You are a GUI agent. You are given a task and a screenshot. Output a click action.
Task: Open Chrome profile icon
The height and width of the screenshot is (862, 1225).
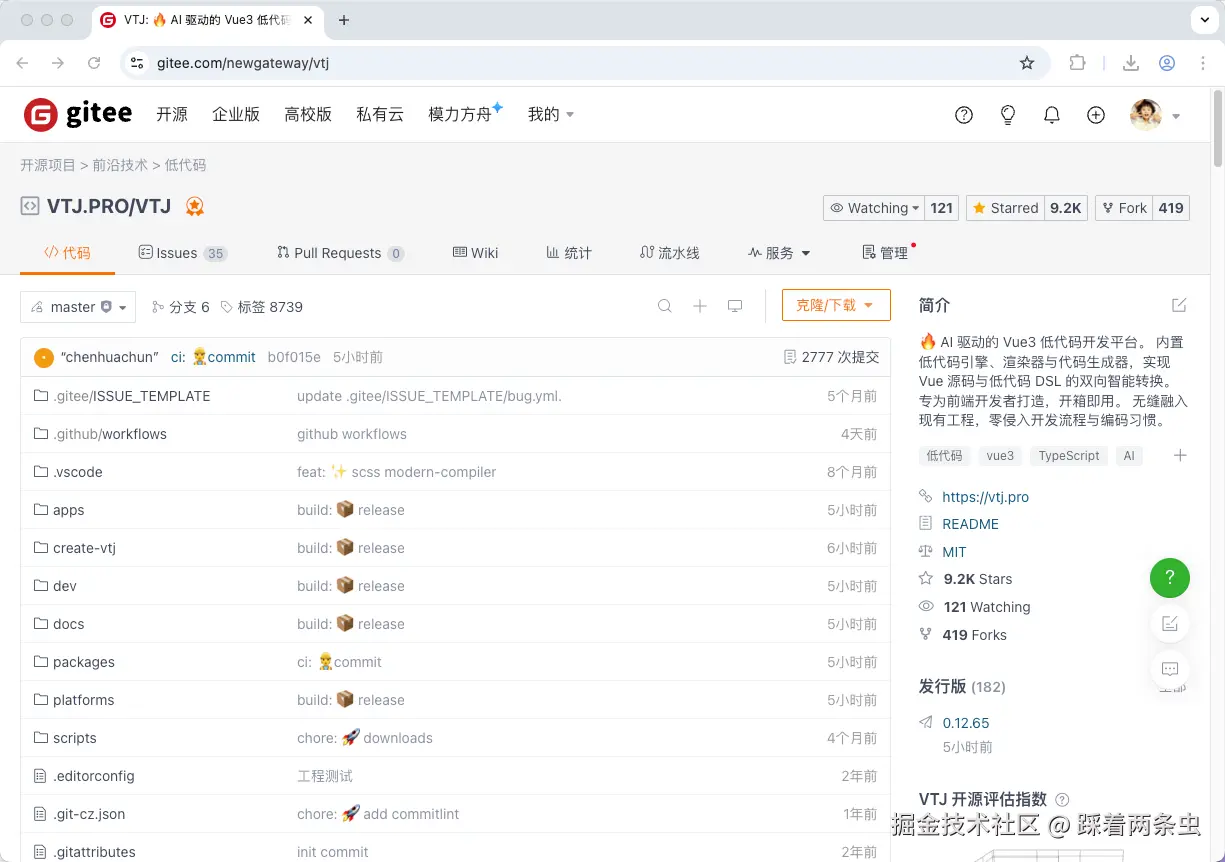1167,63
